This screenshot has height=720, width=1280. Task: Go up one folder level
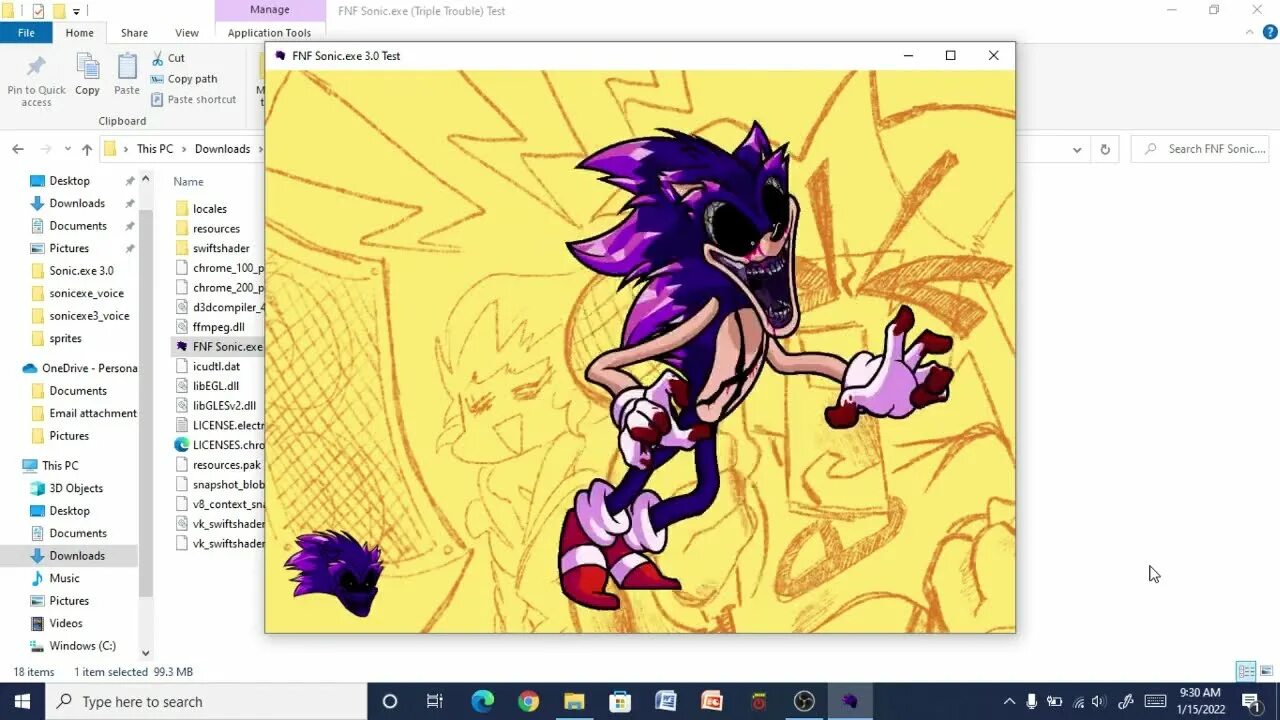click(87, 149)
